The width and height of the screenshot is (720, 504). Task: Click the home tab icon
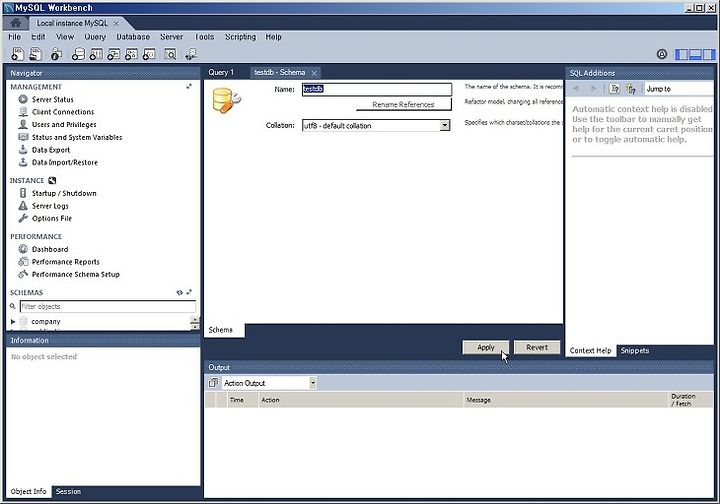coord(16,23)
